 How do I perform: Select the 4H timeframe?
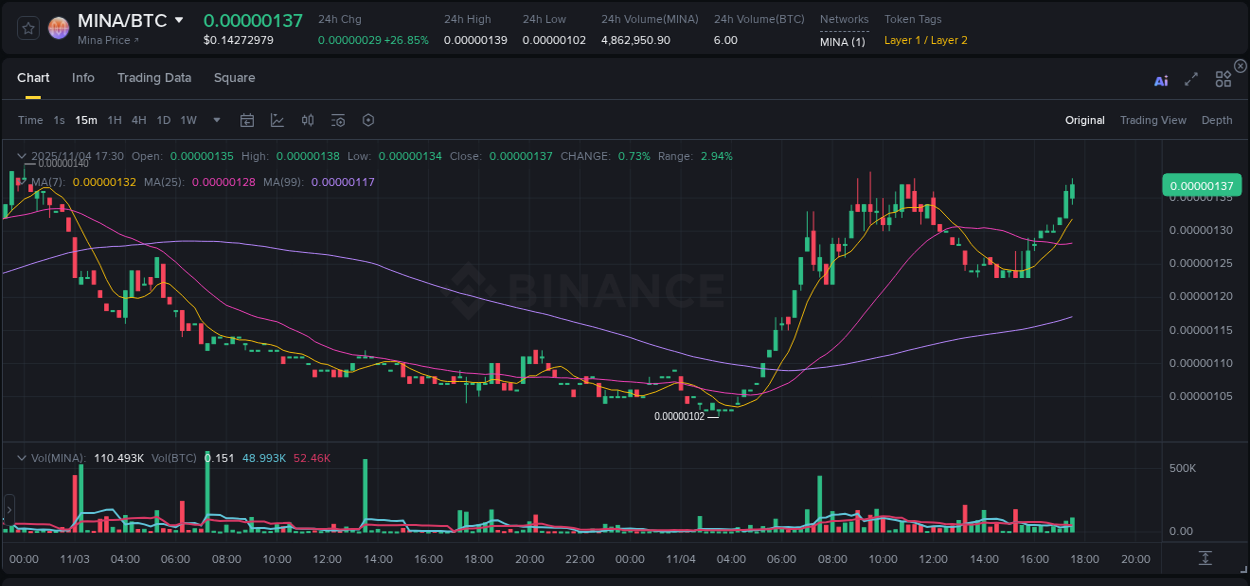pyautogui.click(x=138, y=119)
